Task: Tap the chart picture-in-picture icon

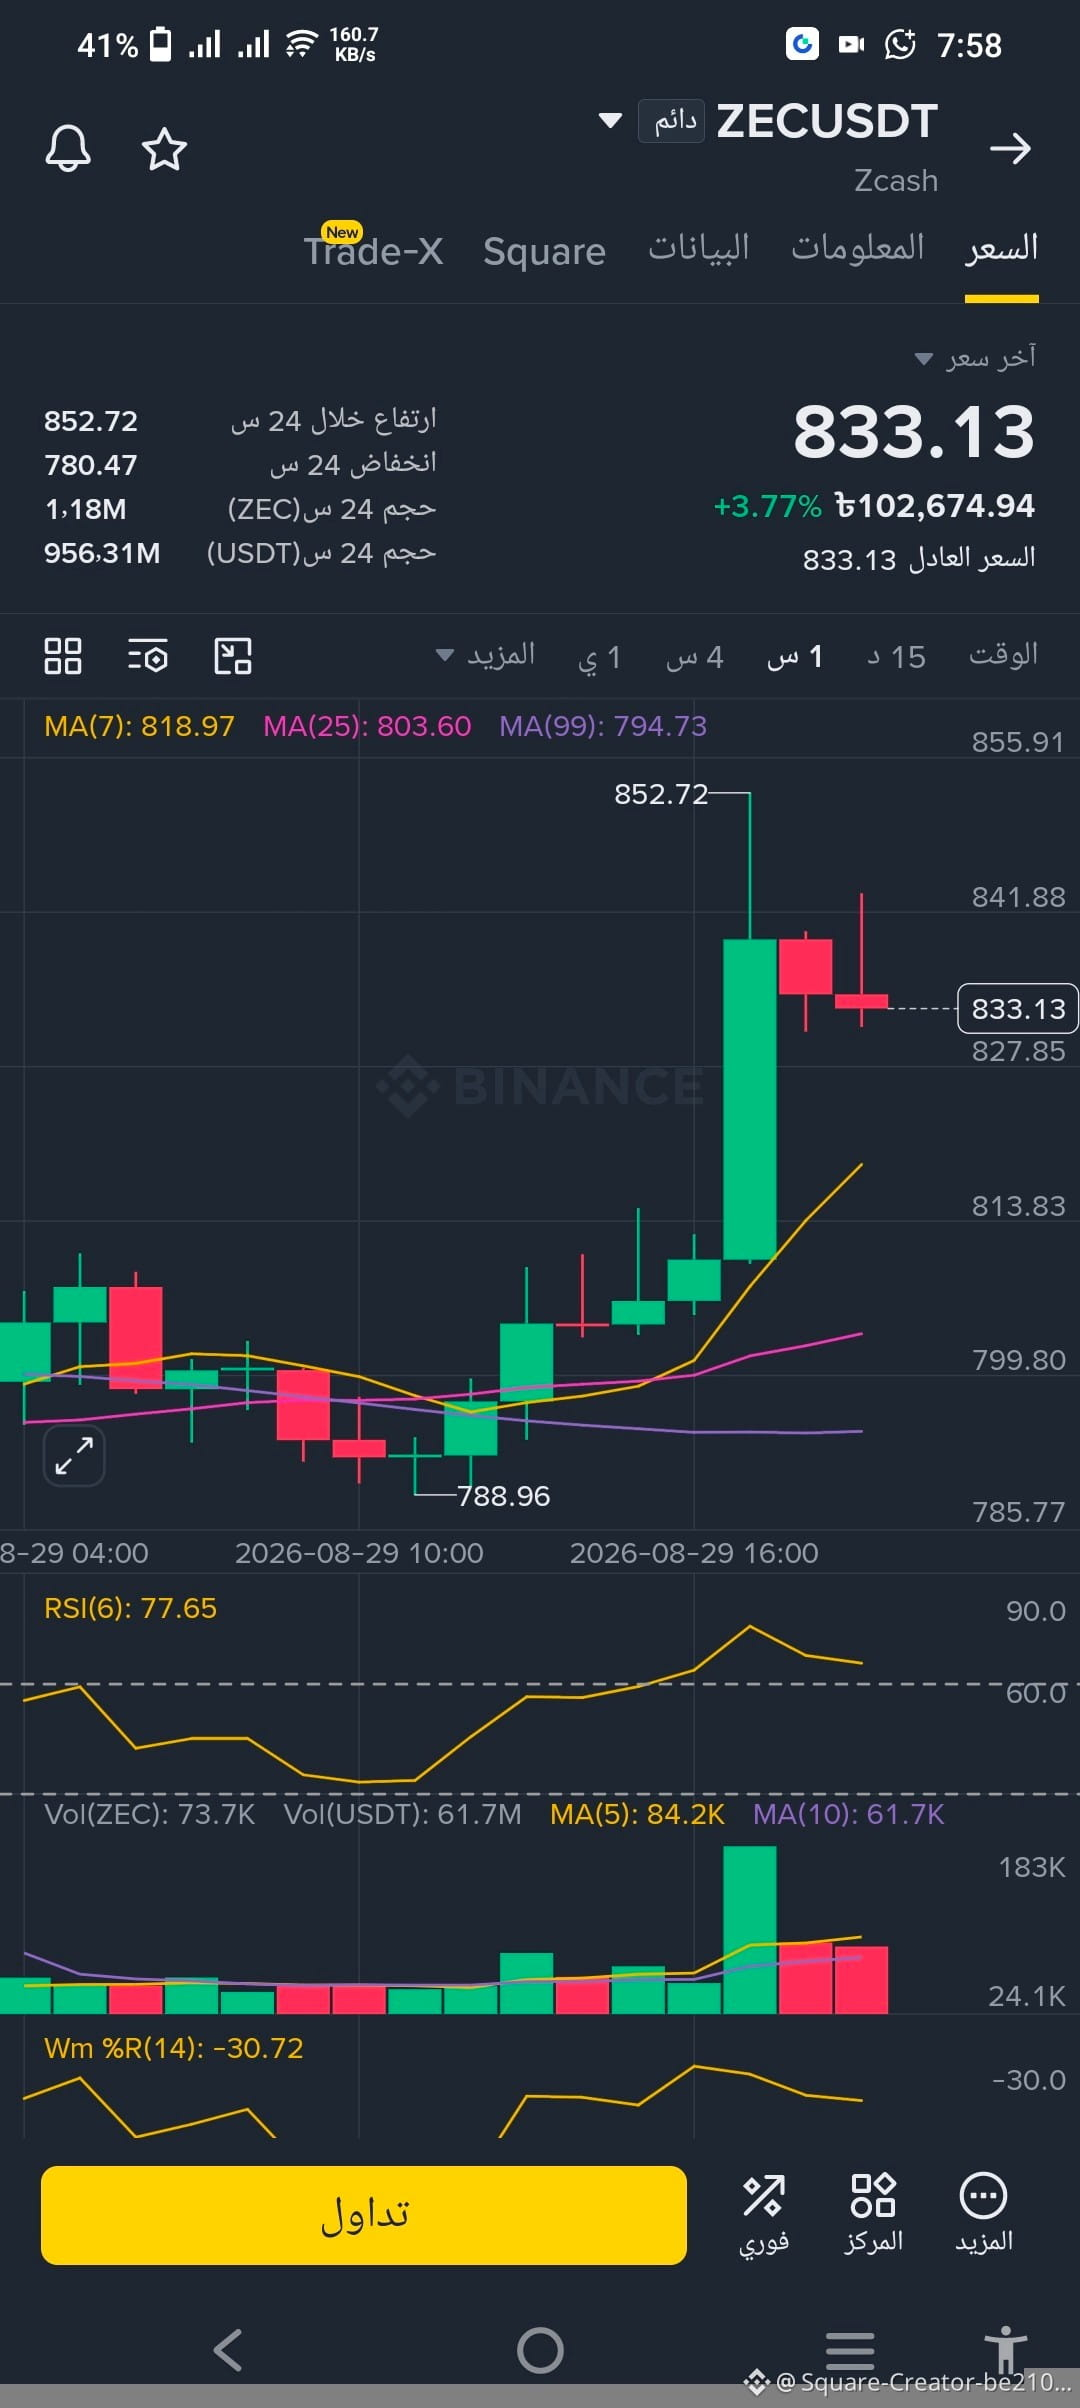Action: point(233,656)
